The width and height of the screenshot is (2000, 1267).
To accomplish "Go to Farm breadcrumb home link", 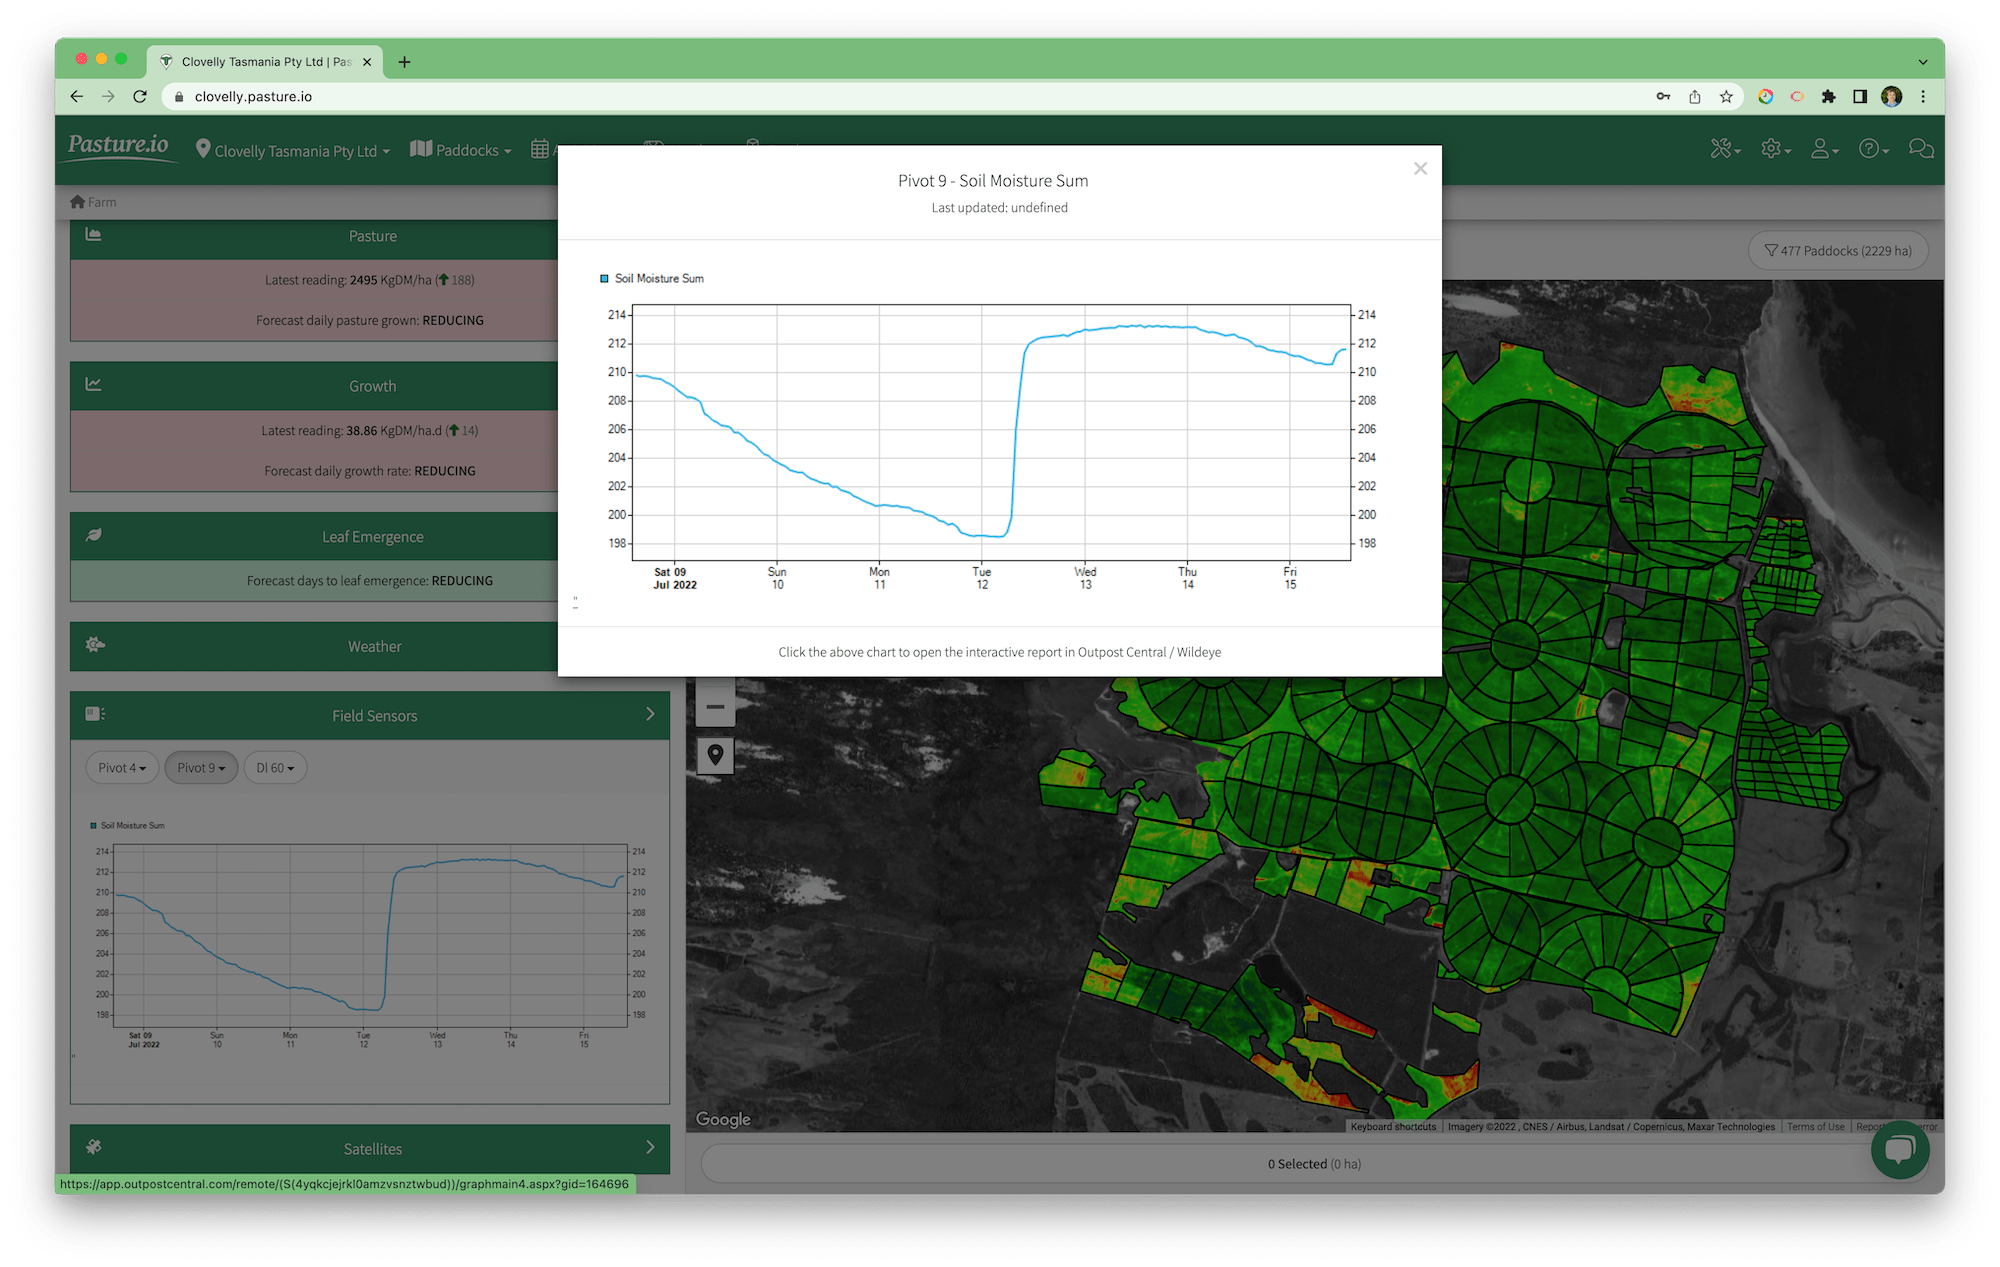I will 93,202.
